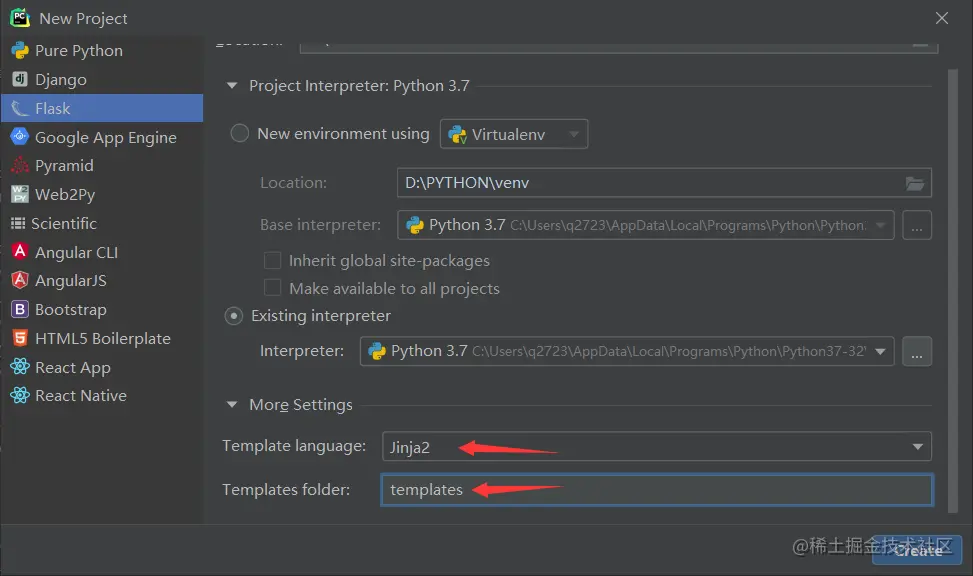Click the PyCharm logo in title bar
Screen dimensions: 973x576
pyautogui.click(x=20, y=18)
